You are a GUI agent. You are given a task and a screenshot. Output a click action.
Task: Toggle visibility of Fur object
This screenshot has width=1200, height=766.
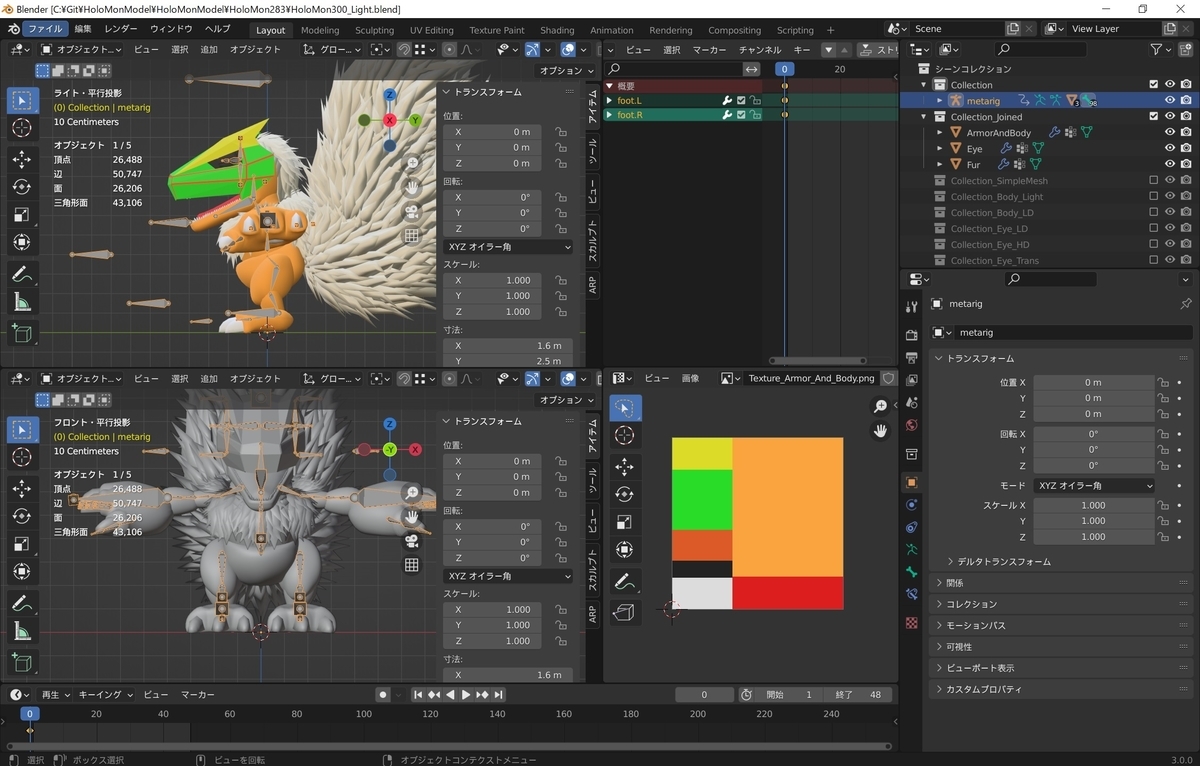[1169, 165]
